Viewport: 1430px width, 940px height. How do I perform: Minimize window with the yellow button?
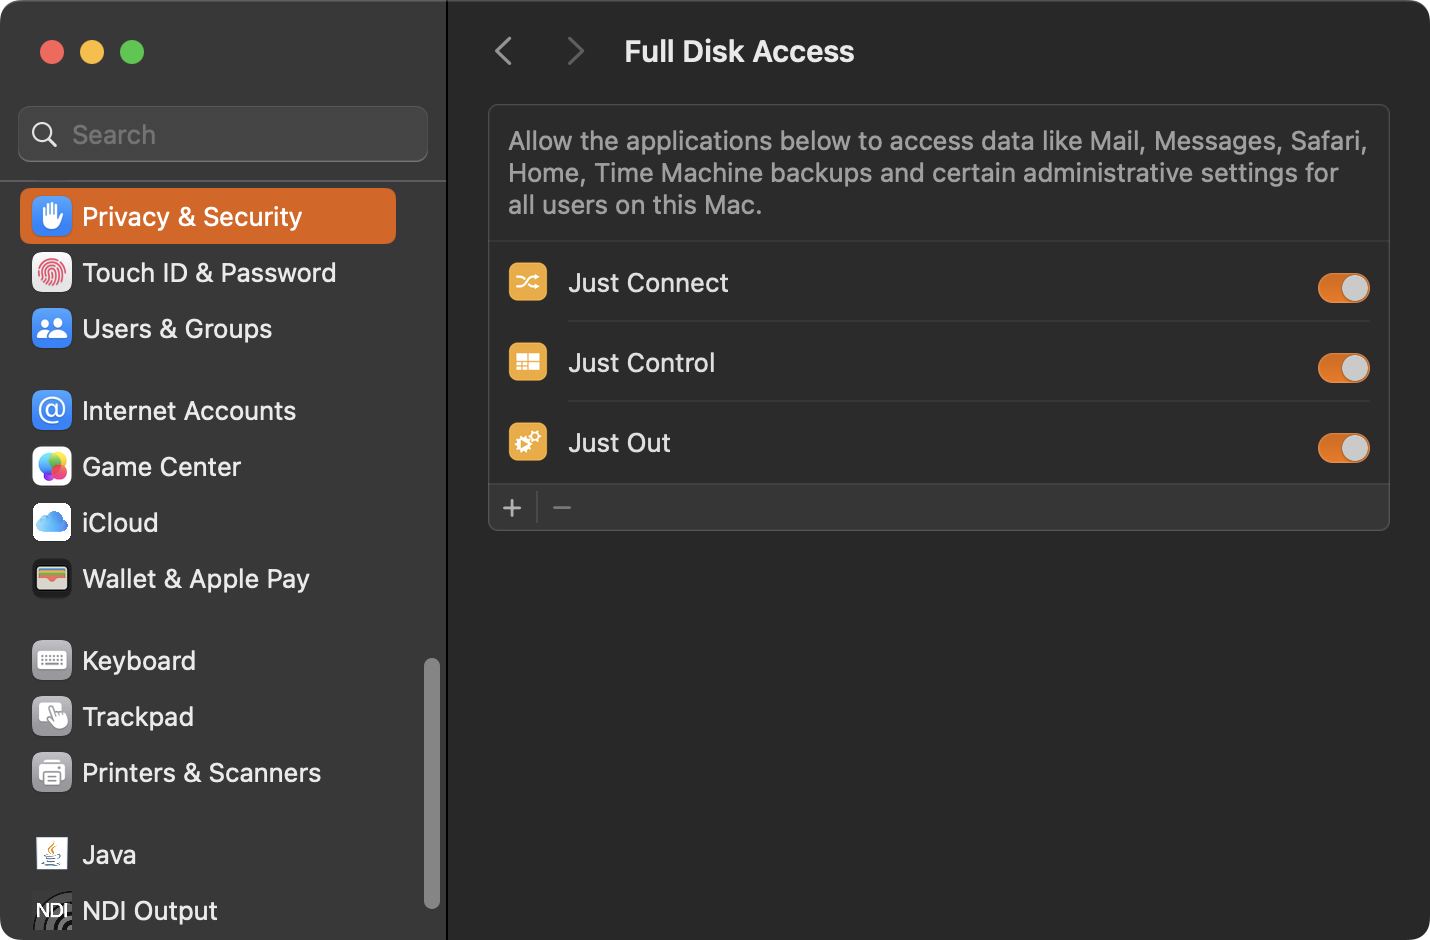92,51
